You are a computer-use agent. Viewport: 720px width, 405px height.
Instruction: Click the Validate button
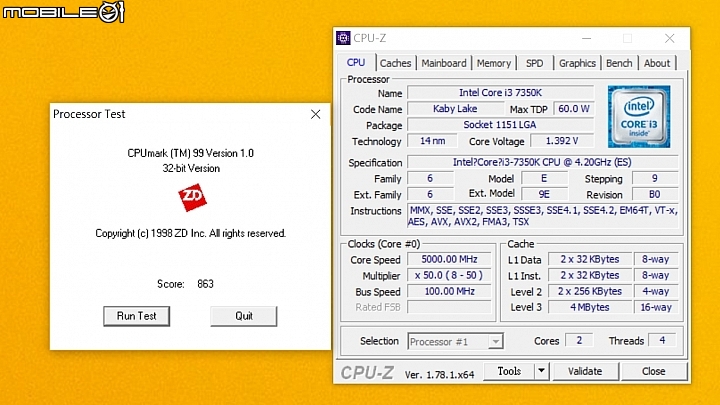point(585,371)
